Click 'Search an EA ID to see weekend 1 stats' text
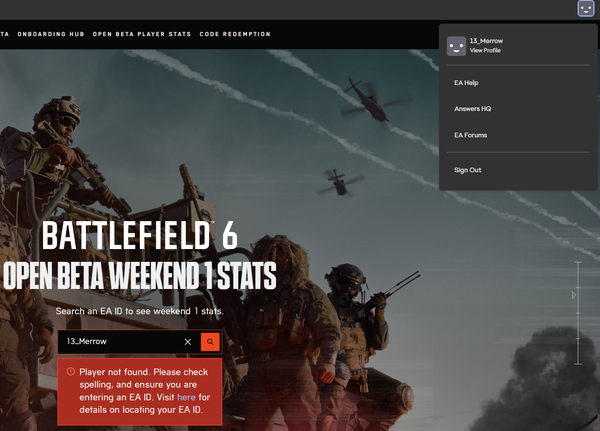The image size is (600, 431). pos(140,311)
